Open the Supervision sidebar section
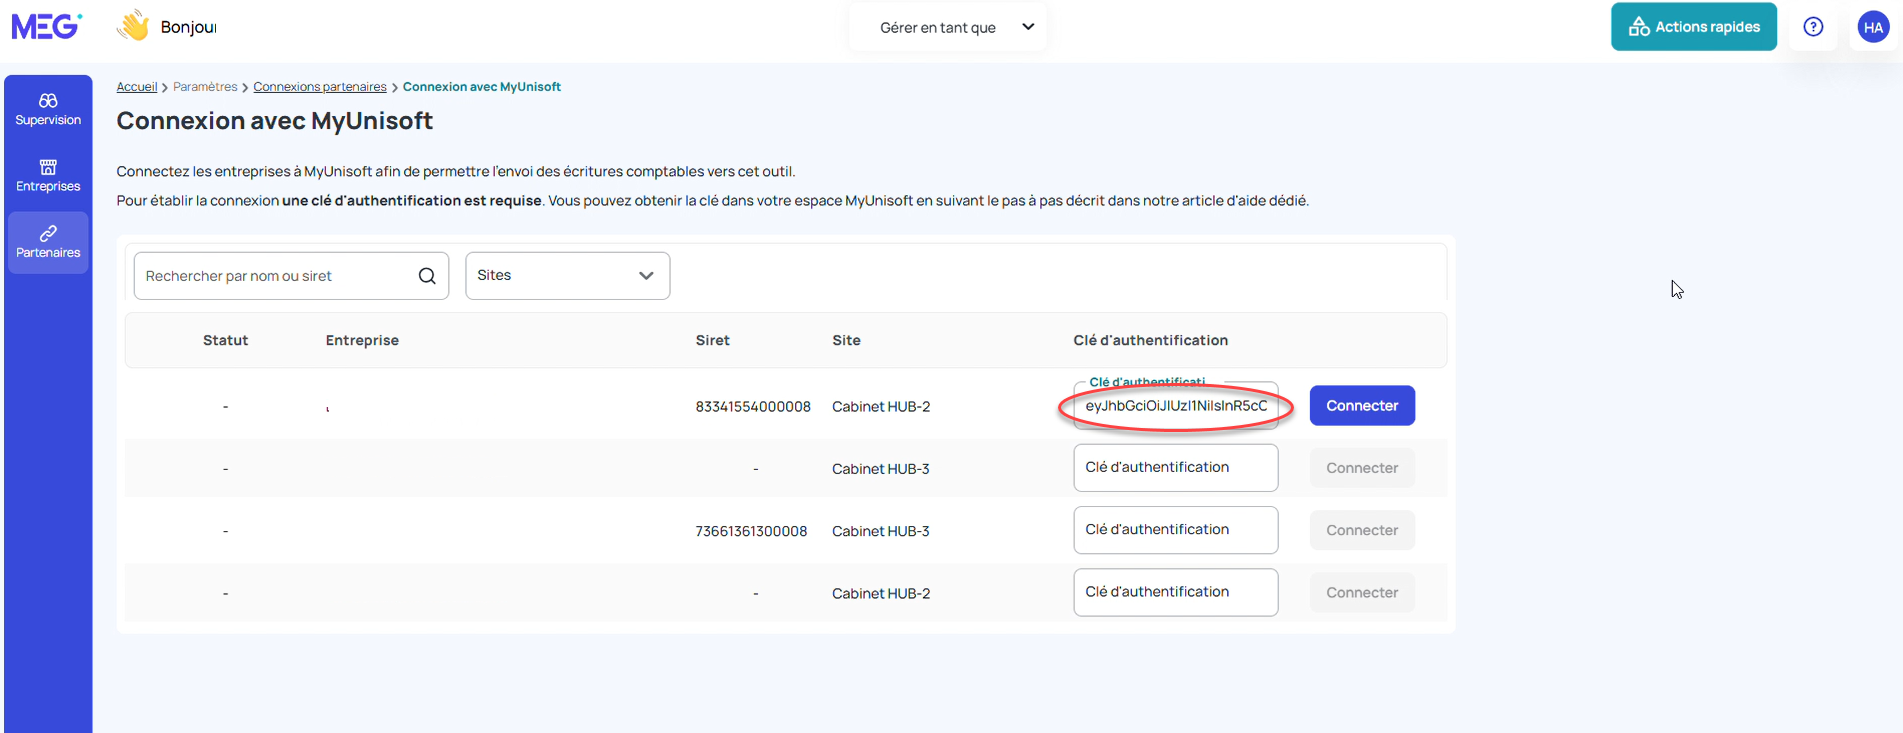 [48, 109]
